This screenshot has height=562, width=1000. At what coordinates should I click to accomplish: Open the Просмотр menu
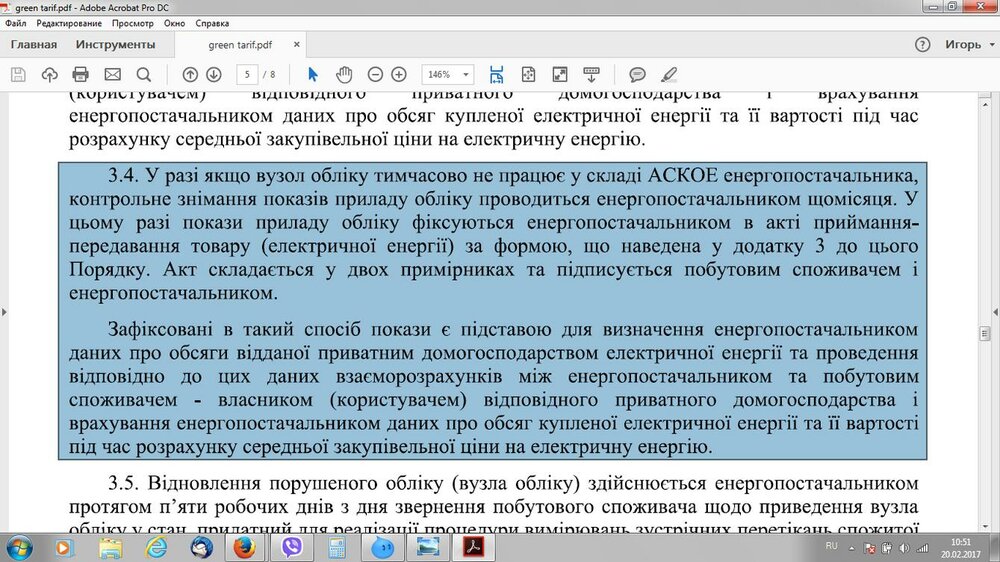point(133,23)
